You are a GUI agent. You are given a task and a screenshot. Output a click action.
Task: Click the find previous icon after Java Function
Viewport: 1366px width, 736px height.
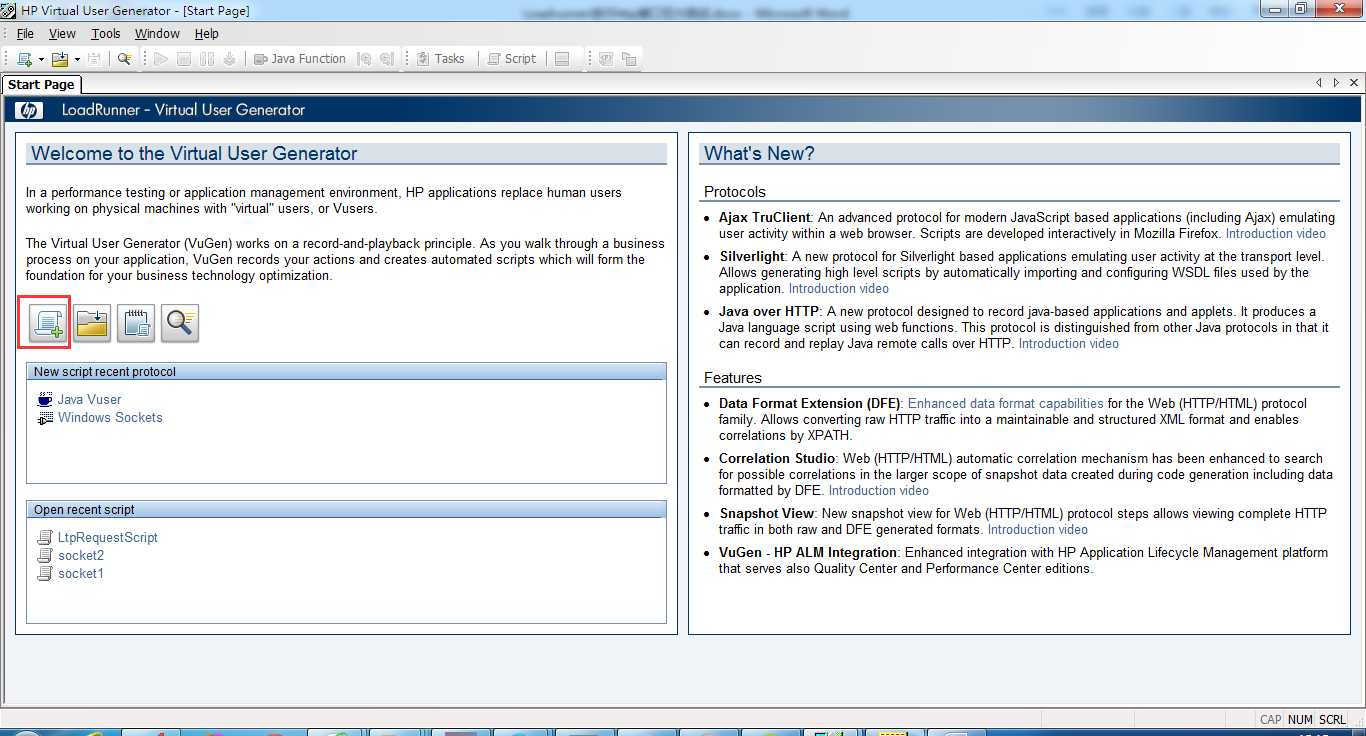click(364, 59)
